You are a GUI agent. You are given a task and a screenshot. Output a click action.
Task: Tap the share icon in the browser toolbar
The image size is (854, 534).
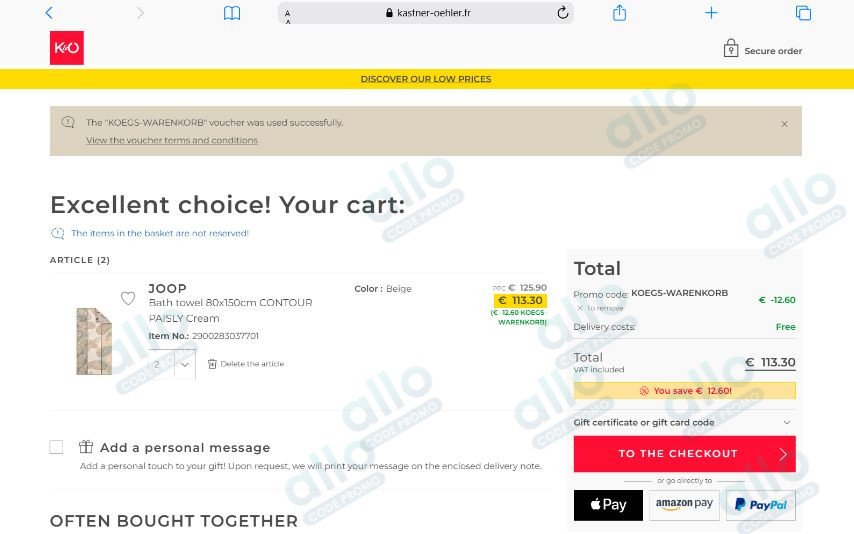pyautogui.click(x=619, y=13)
